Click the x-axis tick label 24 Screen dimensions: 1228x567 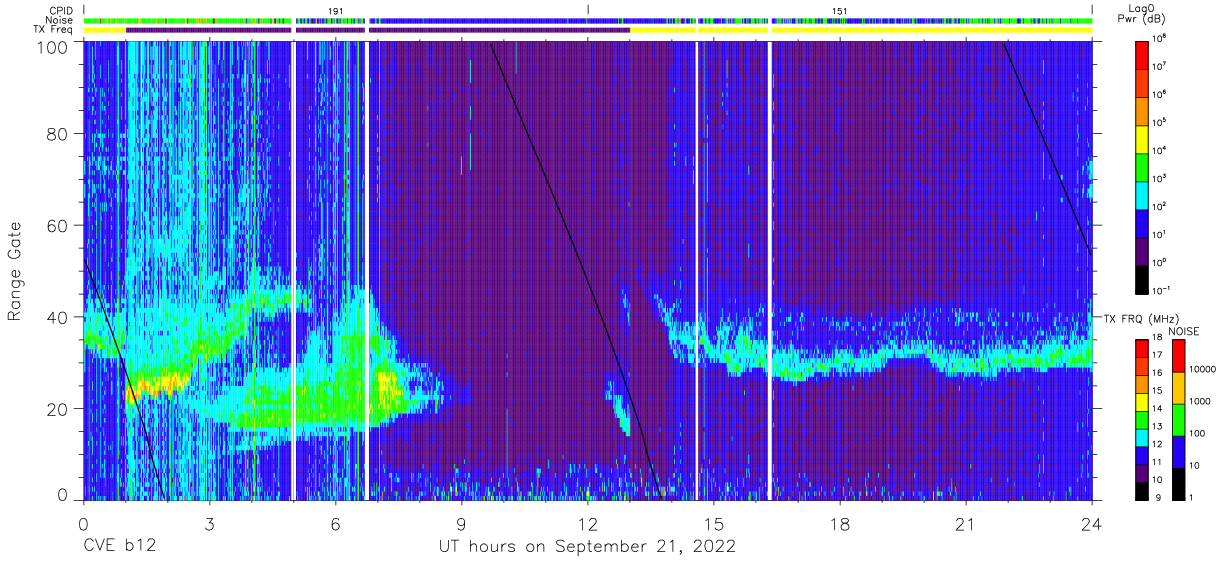pyautogui.click(x=1091, y=525)
